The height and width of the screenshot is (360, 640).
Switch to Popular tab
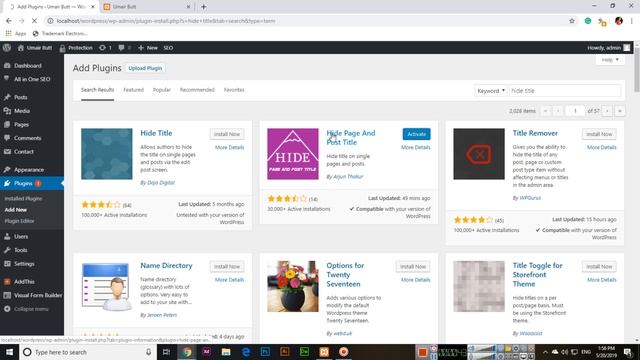click(162, 90)
